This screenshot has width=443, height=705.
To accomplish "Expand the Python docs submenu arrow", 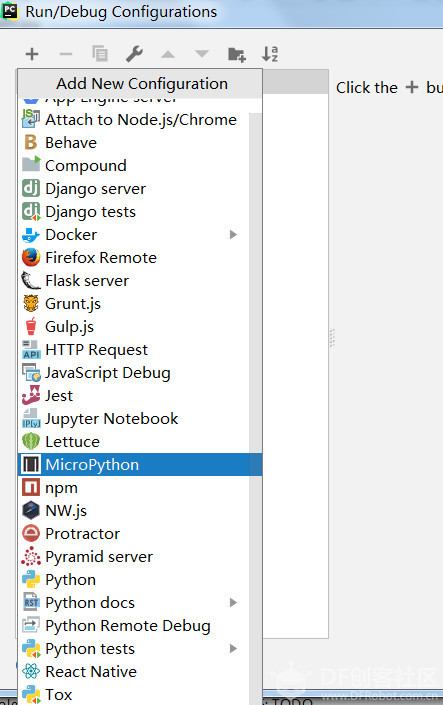I will [233, 602].
